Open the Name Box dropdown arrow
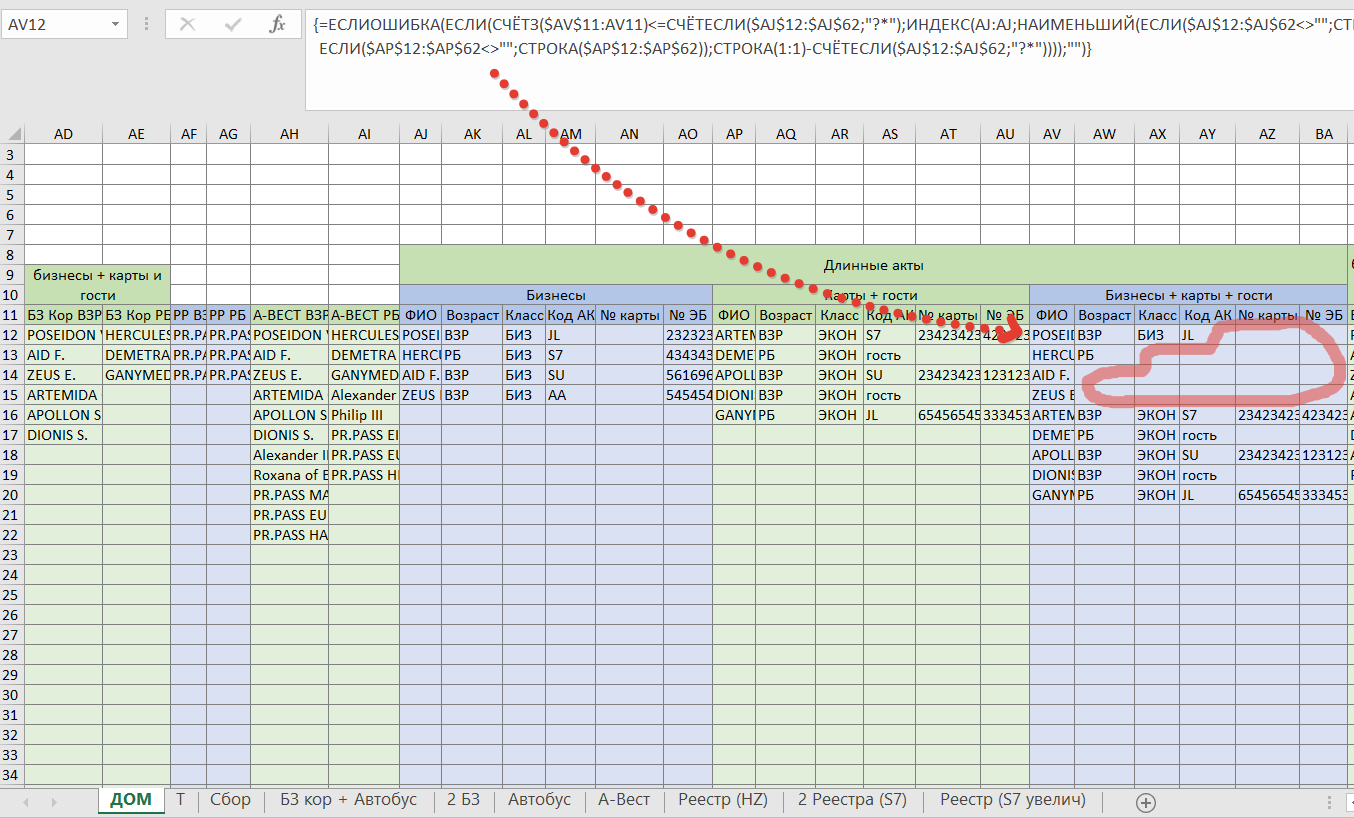Image resolution: width=1354 pixels, height=818 pixels. 117,24
